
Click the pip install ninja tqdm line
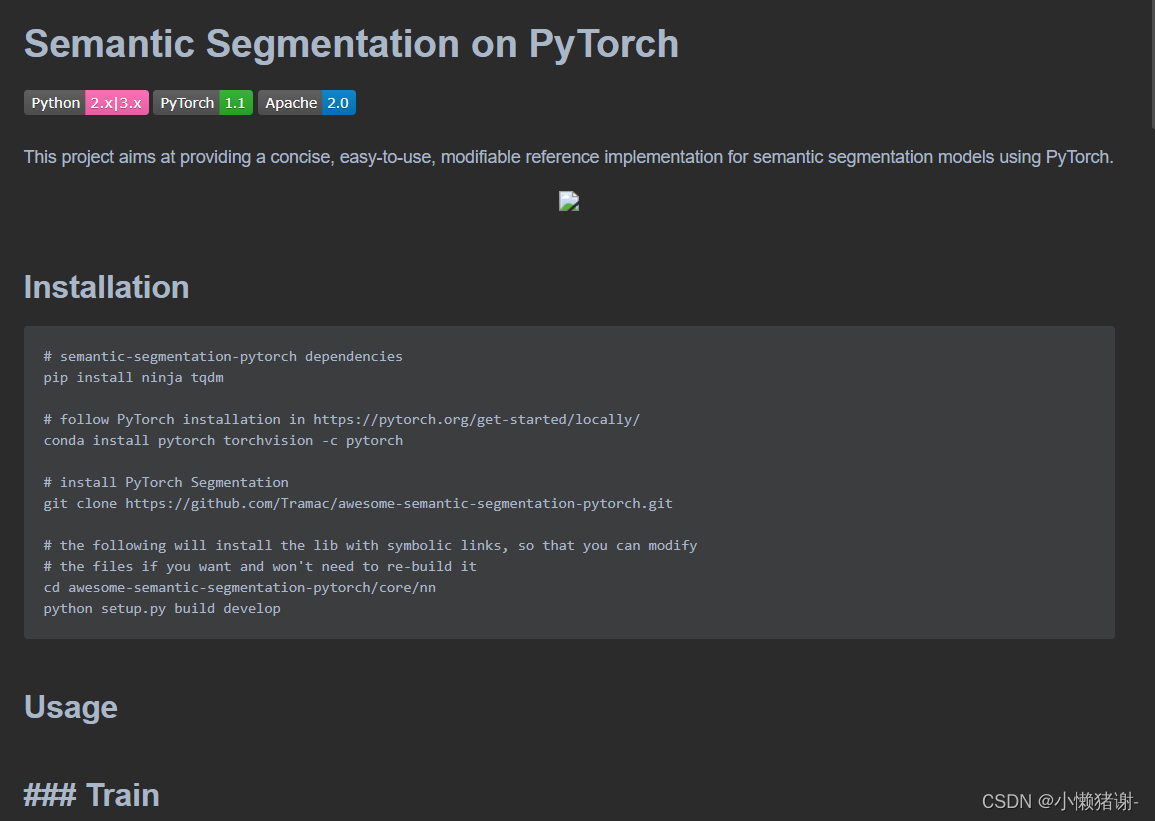tap(133, 377)
